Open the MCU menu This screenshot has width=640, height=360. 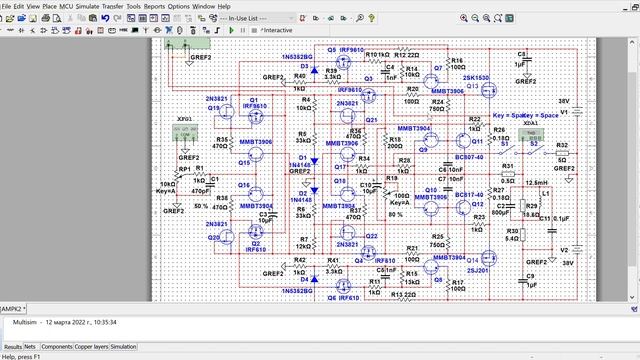66,7
